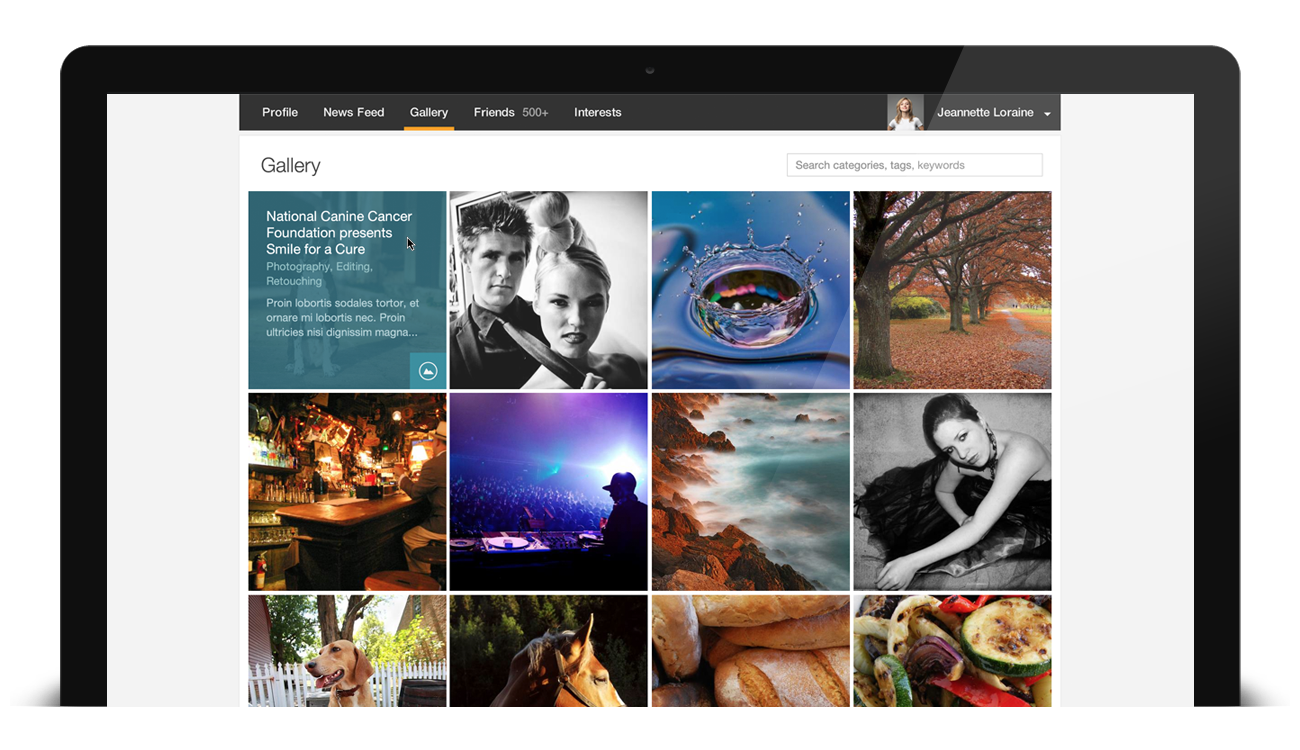1300x750 pixels.
Task: Click the Jeannette Loraine username
Action: (x=985, y=112)
